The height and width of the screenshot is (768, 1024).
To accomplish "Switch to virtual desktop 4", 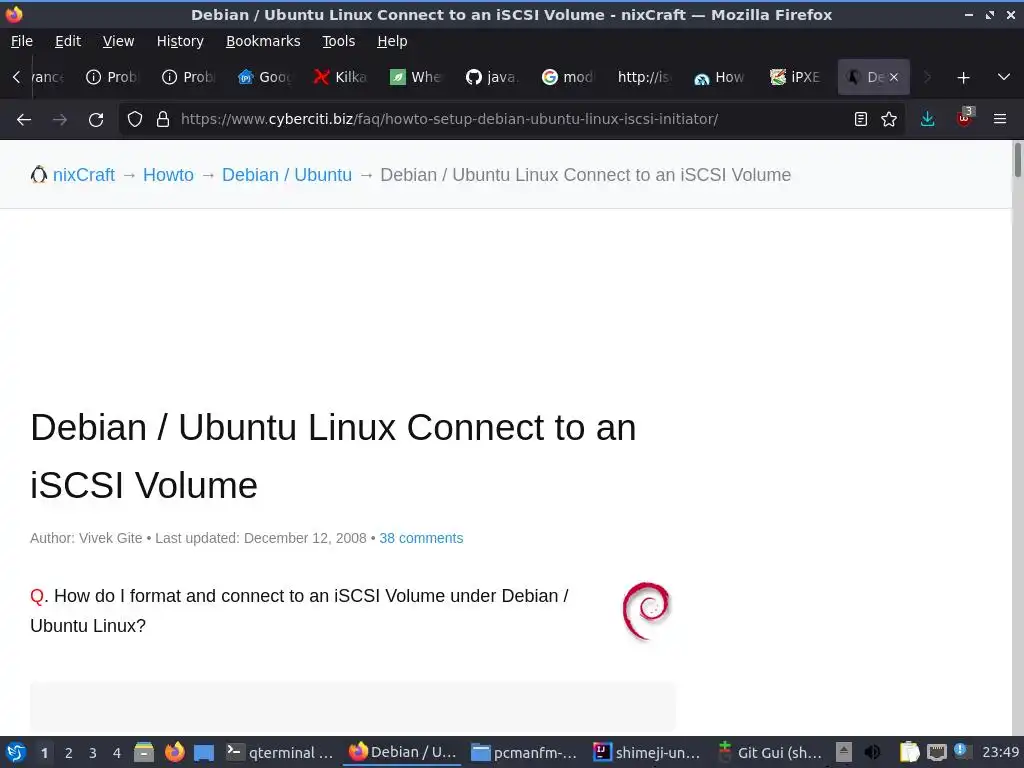I will 117,753.
